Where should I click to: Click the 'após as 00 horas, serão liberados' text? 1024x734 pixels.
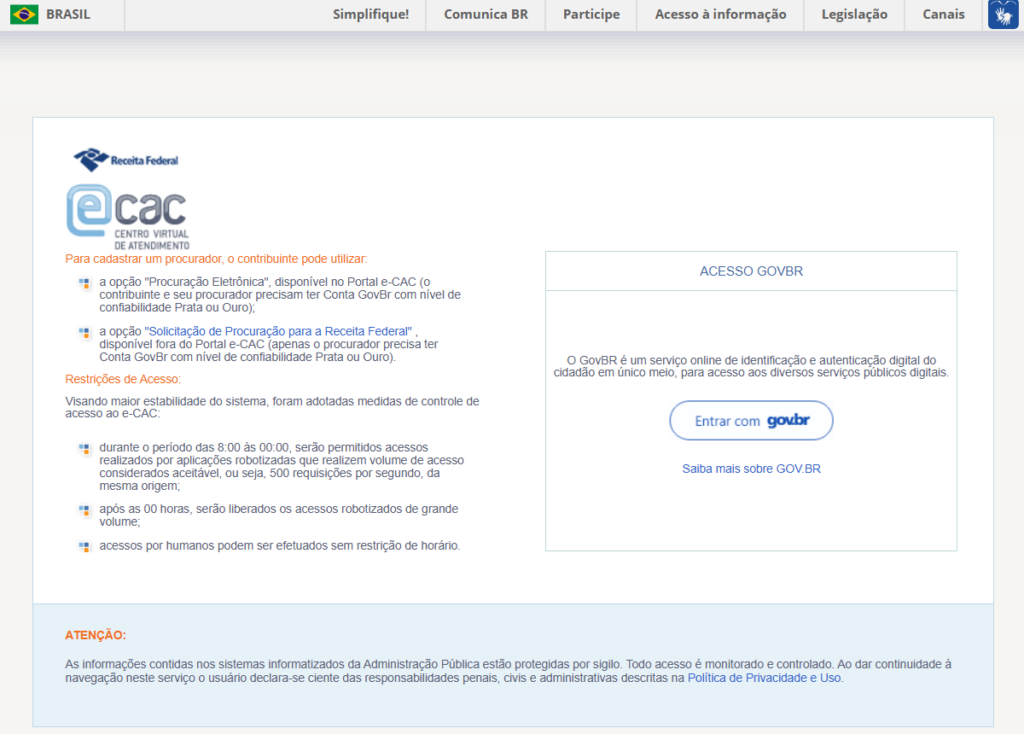tap(279, 515)
